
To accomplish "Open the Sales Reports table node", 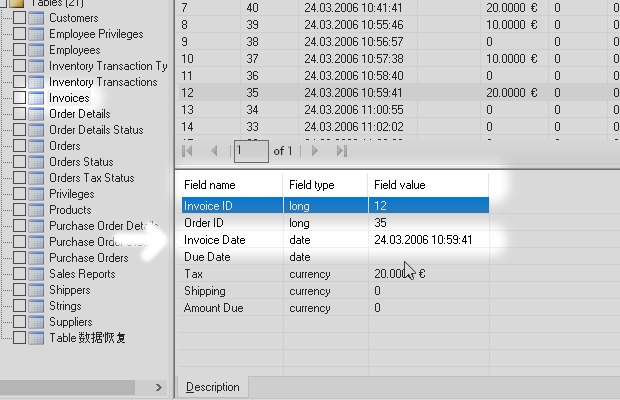I will (81, 274).
